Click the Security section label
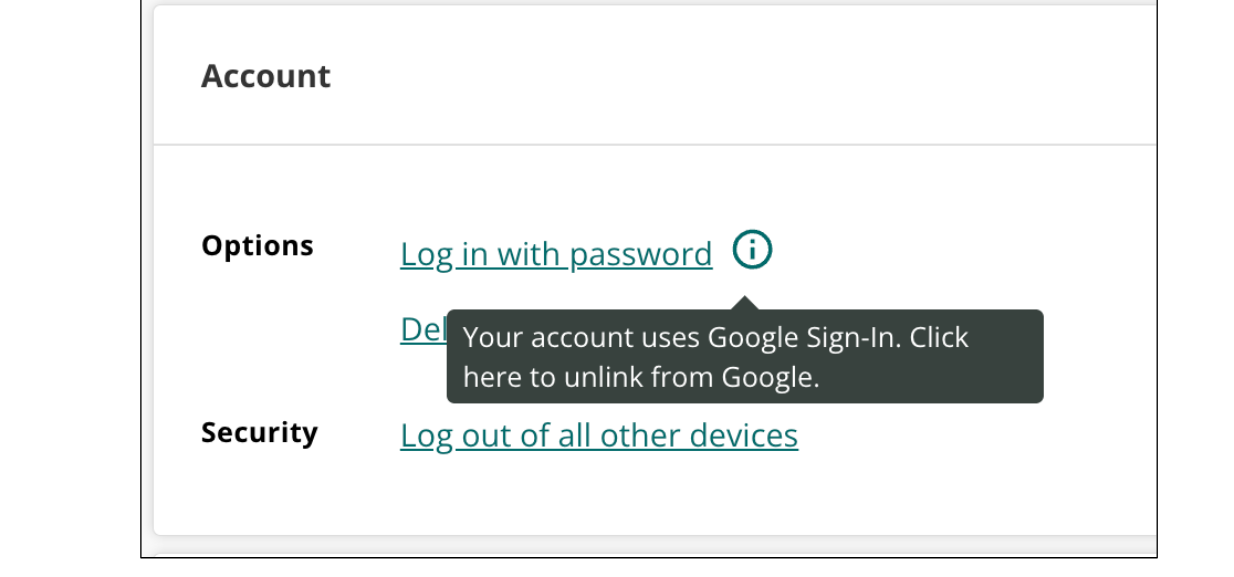The image size is (1234, 577). 260,432
